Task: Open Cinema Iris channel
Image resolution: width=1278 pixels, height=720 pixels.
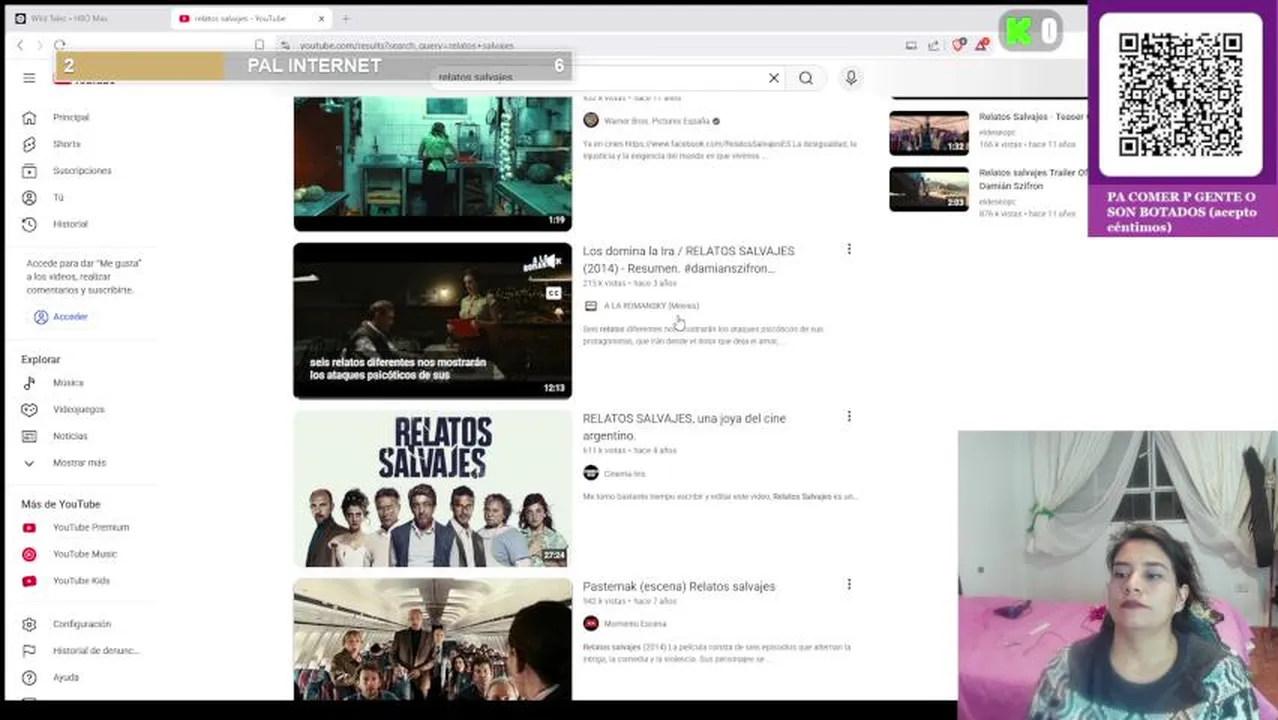Action: (x=624, y=474)
